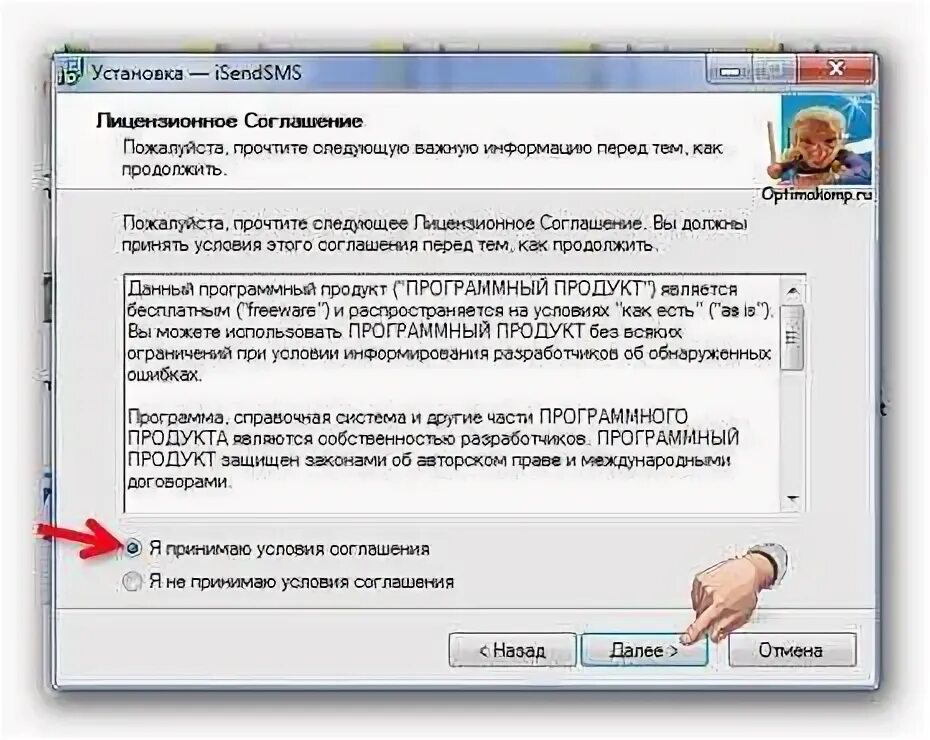Viewport: 930px width, 740px height.
Task: Click the 'Установка — iSendSMS' title bar text
Action: point(196,73)
